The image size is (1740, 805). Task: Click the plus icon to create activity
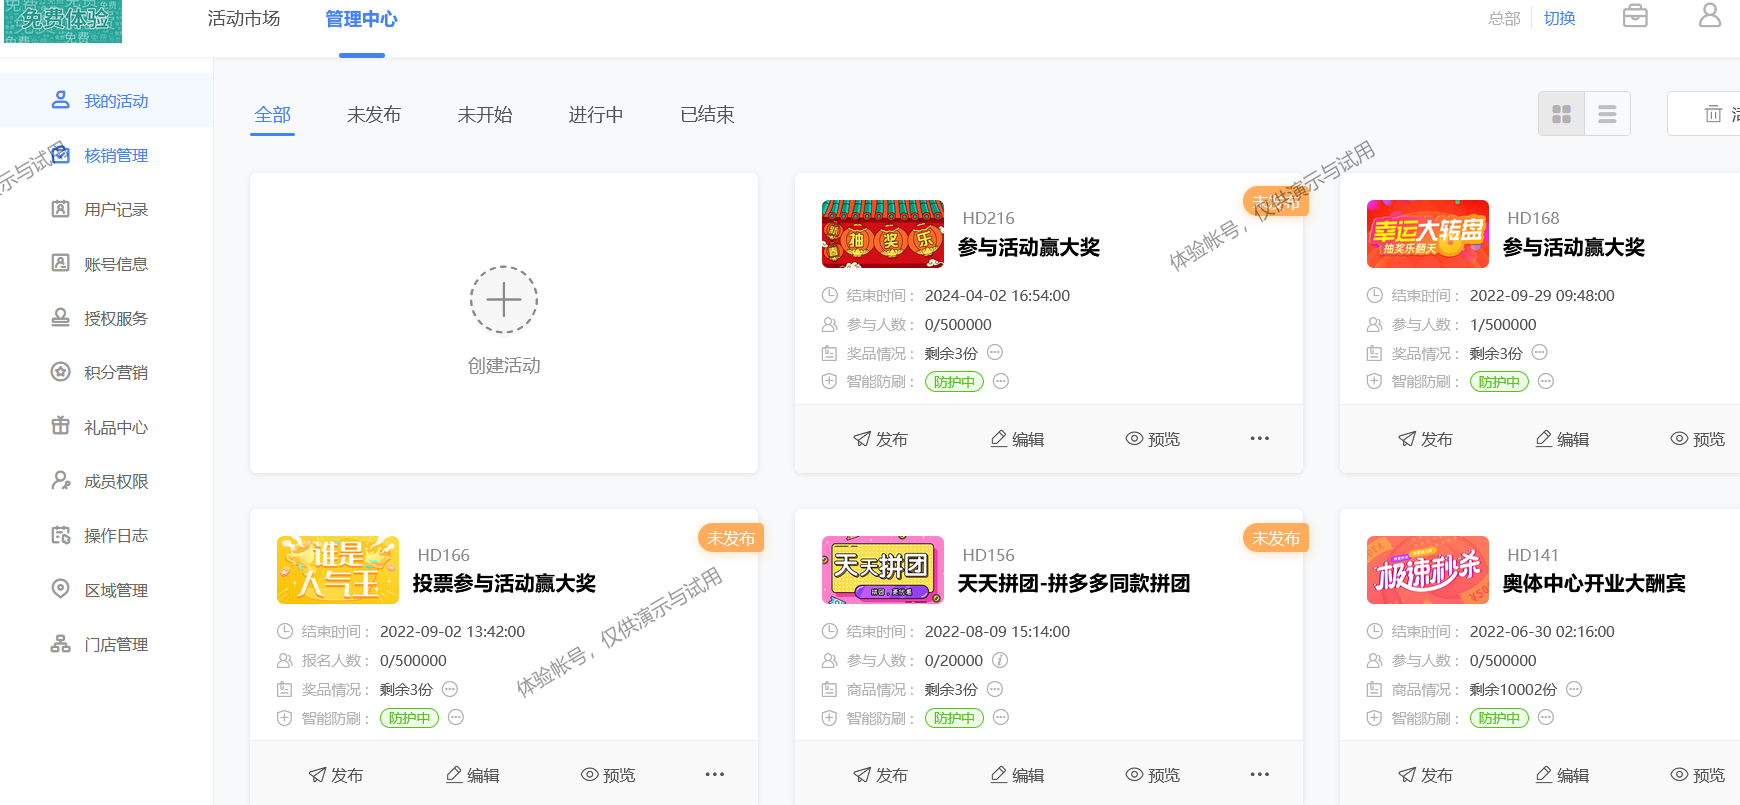[x=504, y=300]
